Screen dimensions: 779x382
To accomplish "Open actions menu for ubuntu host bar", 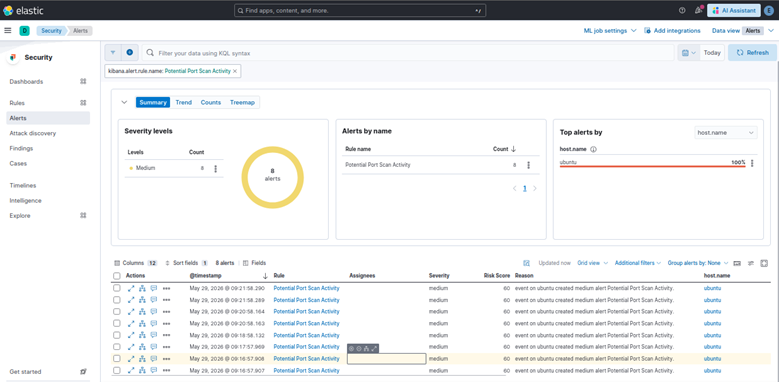I will tap(752, 163).
